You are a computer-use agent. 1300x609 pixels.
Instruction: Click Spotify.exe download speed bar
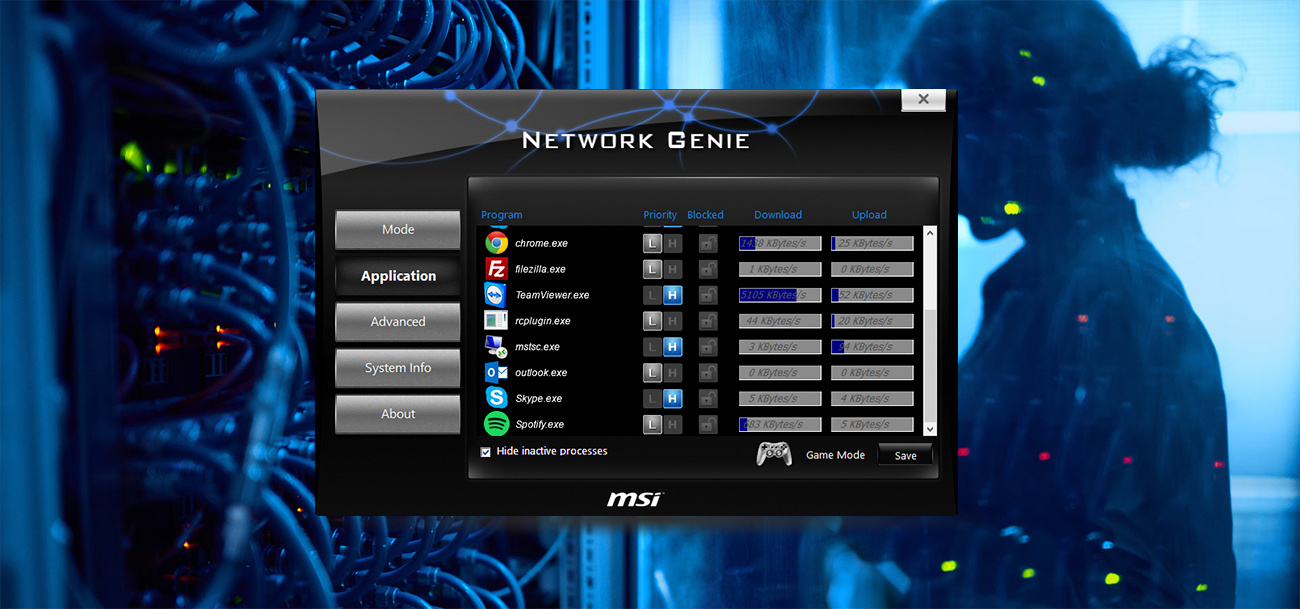780,424
